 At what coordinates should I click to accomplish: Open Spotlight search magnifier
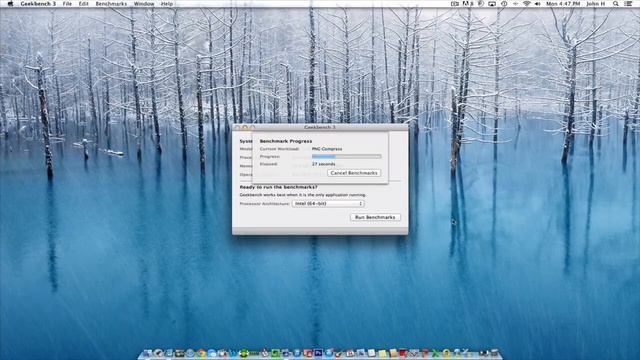click(616, 4)
